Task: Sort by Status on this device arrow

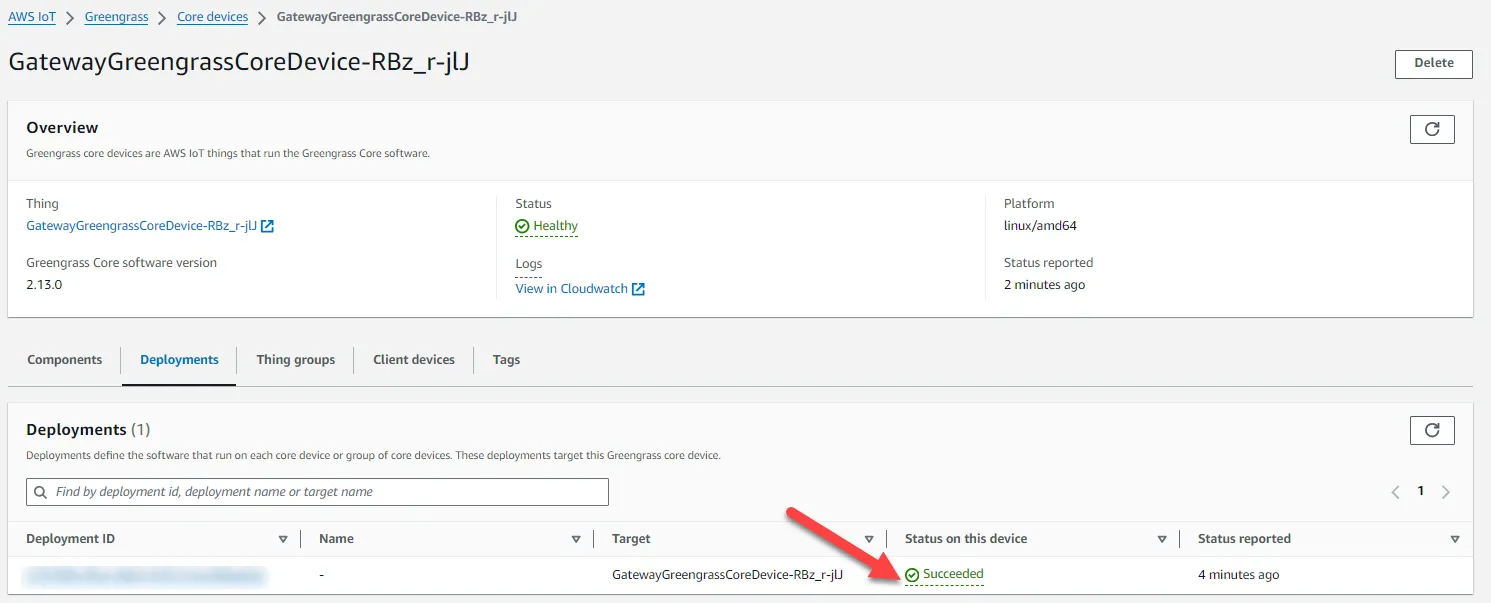Action: (x=1162, y=539)
